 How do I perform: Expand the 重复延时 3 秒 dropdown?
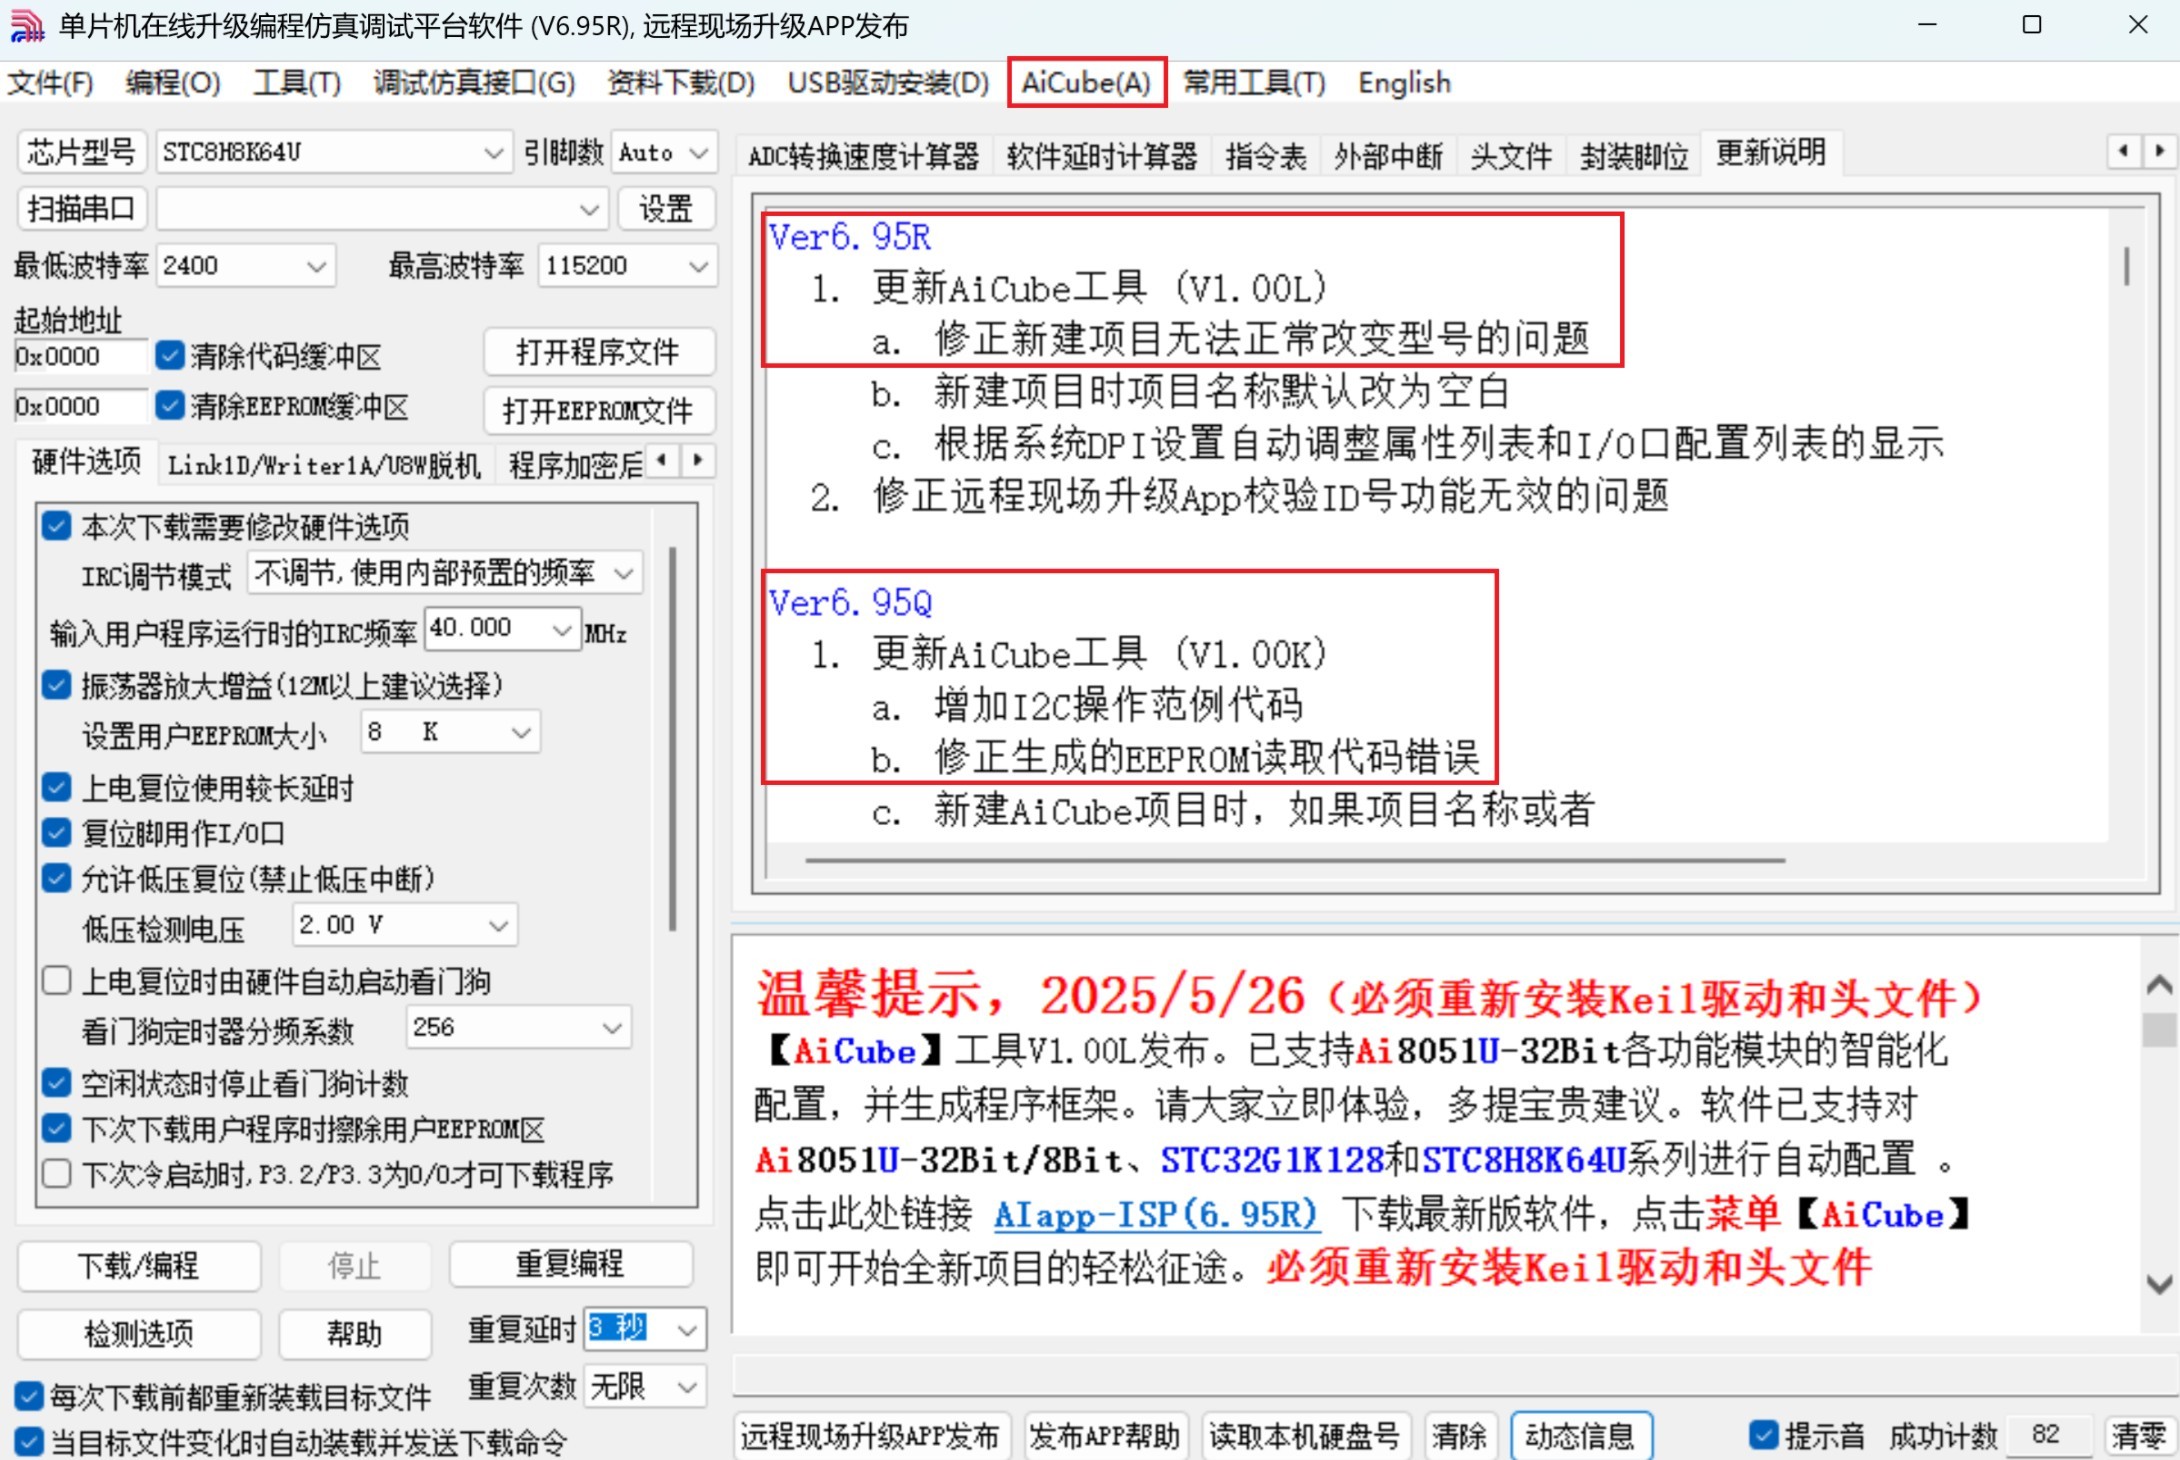pos(687,1330)
